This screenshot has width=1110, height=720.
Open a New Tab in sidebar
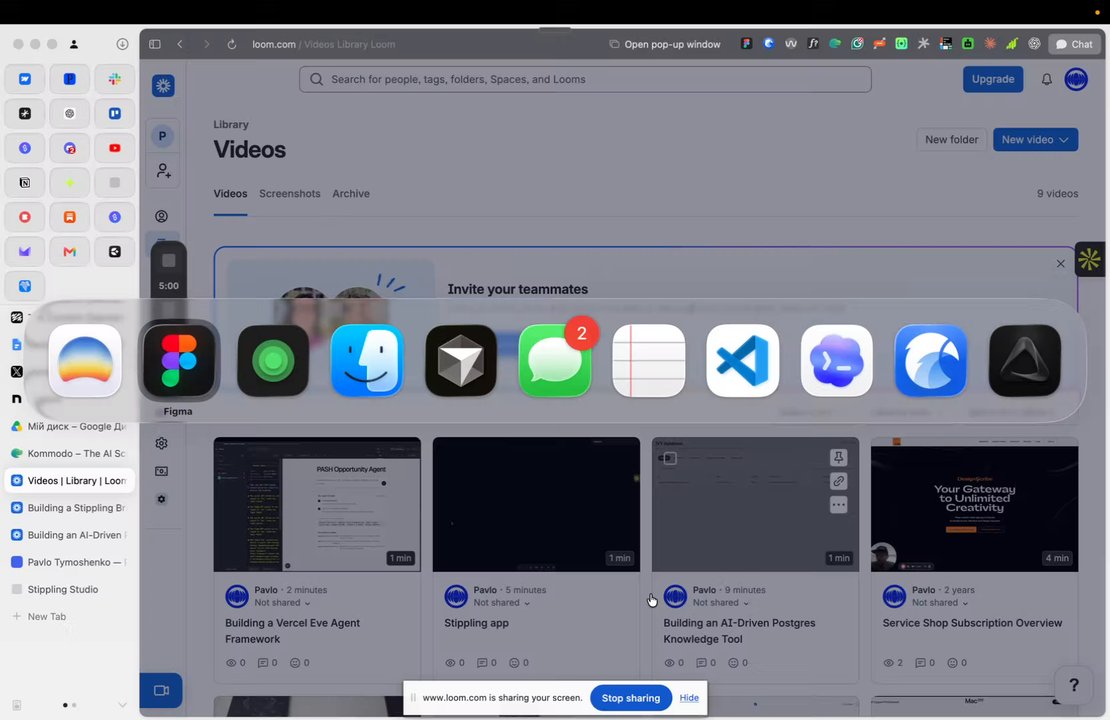[69, 617]
